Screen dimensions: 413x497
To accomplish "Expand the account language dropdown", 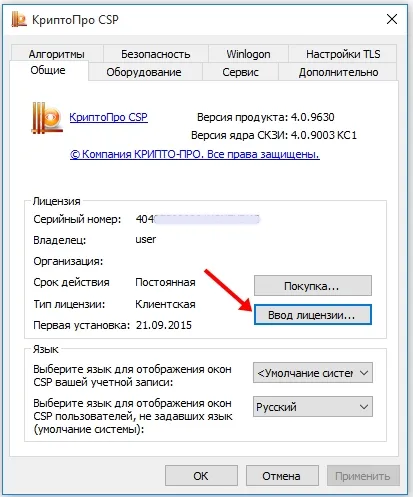I will [x=313, y=373].
